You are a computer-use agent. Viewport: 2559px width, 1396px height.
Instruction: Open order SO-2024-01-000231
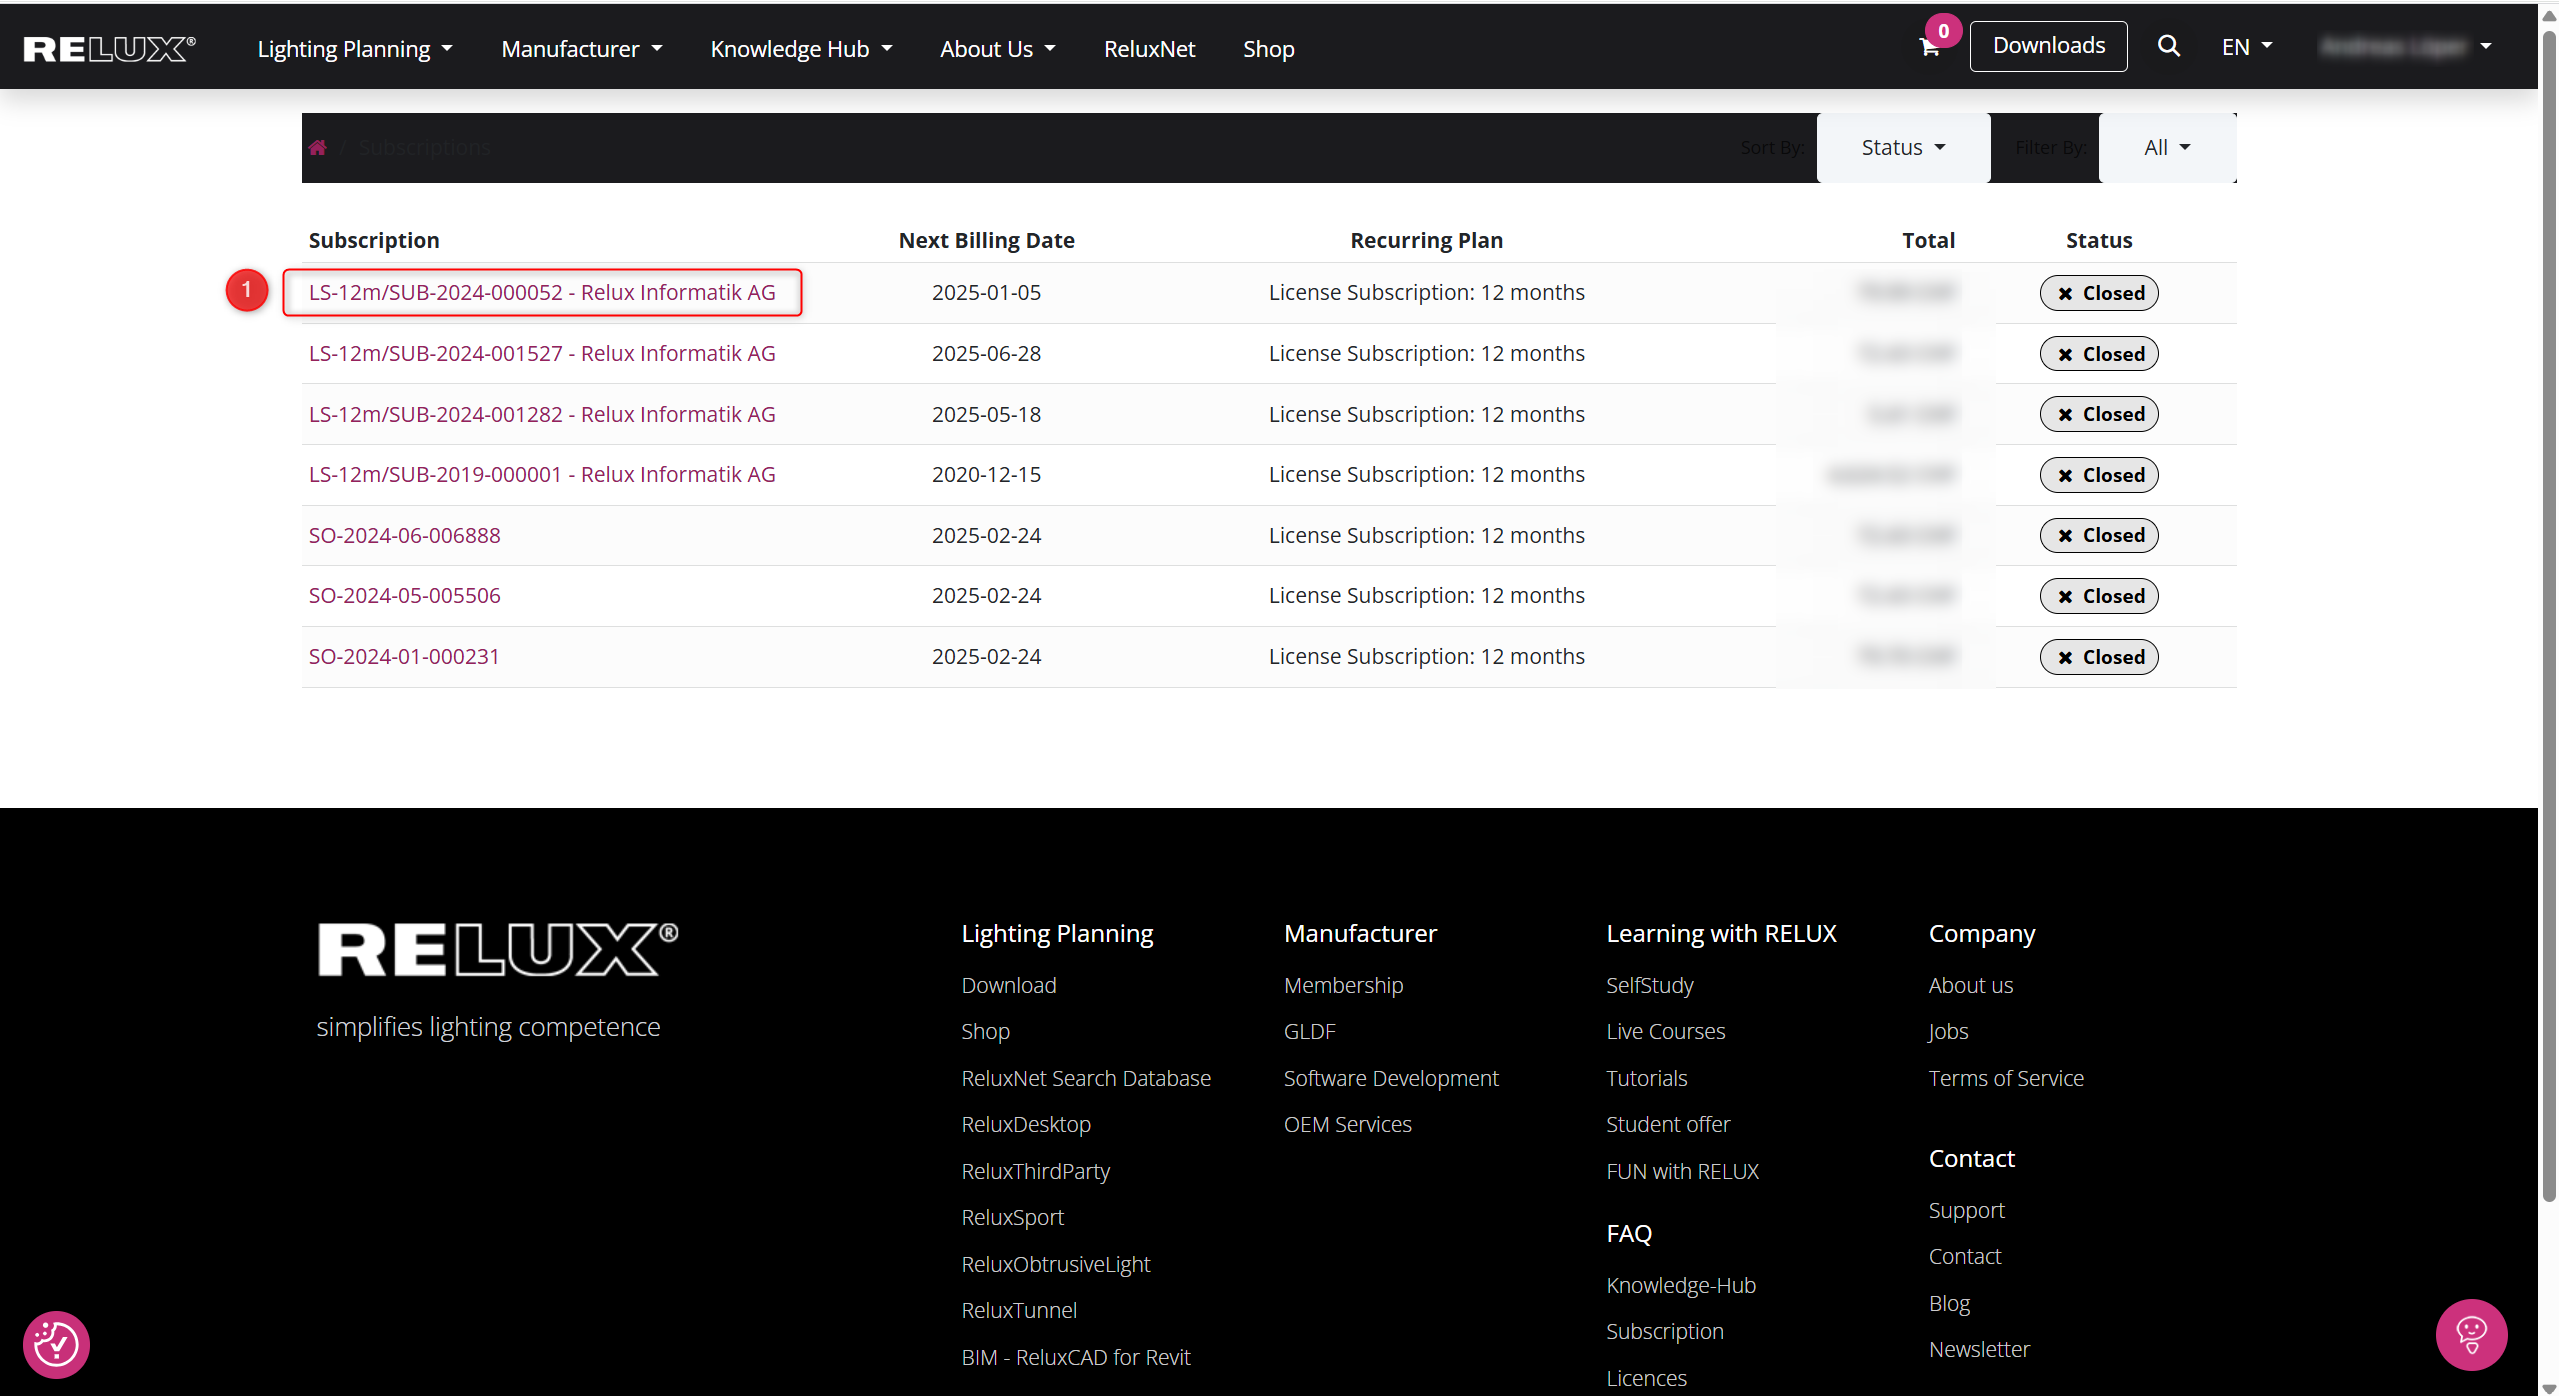pyautogui.click(x=404, y=656)
